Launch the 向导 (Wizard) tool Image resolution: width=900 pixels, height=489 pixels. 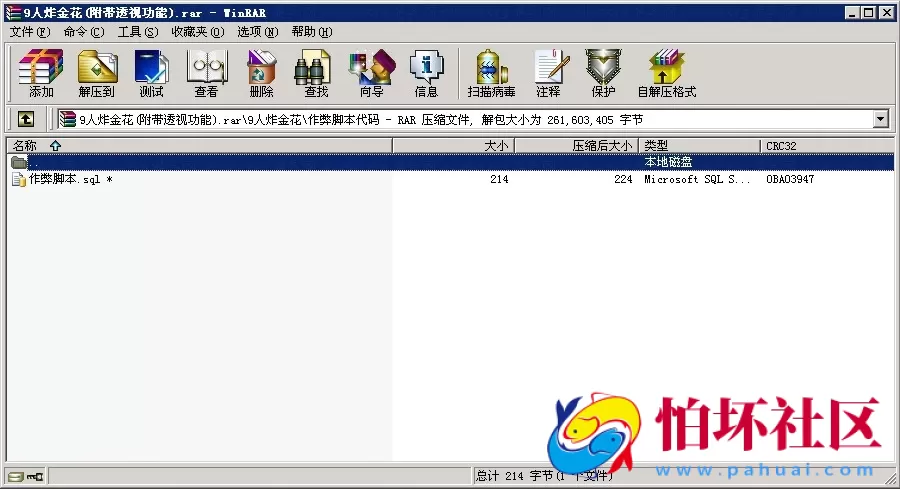click(x=371, y=74)
